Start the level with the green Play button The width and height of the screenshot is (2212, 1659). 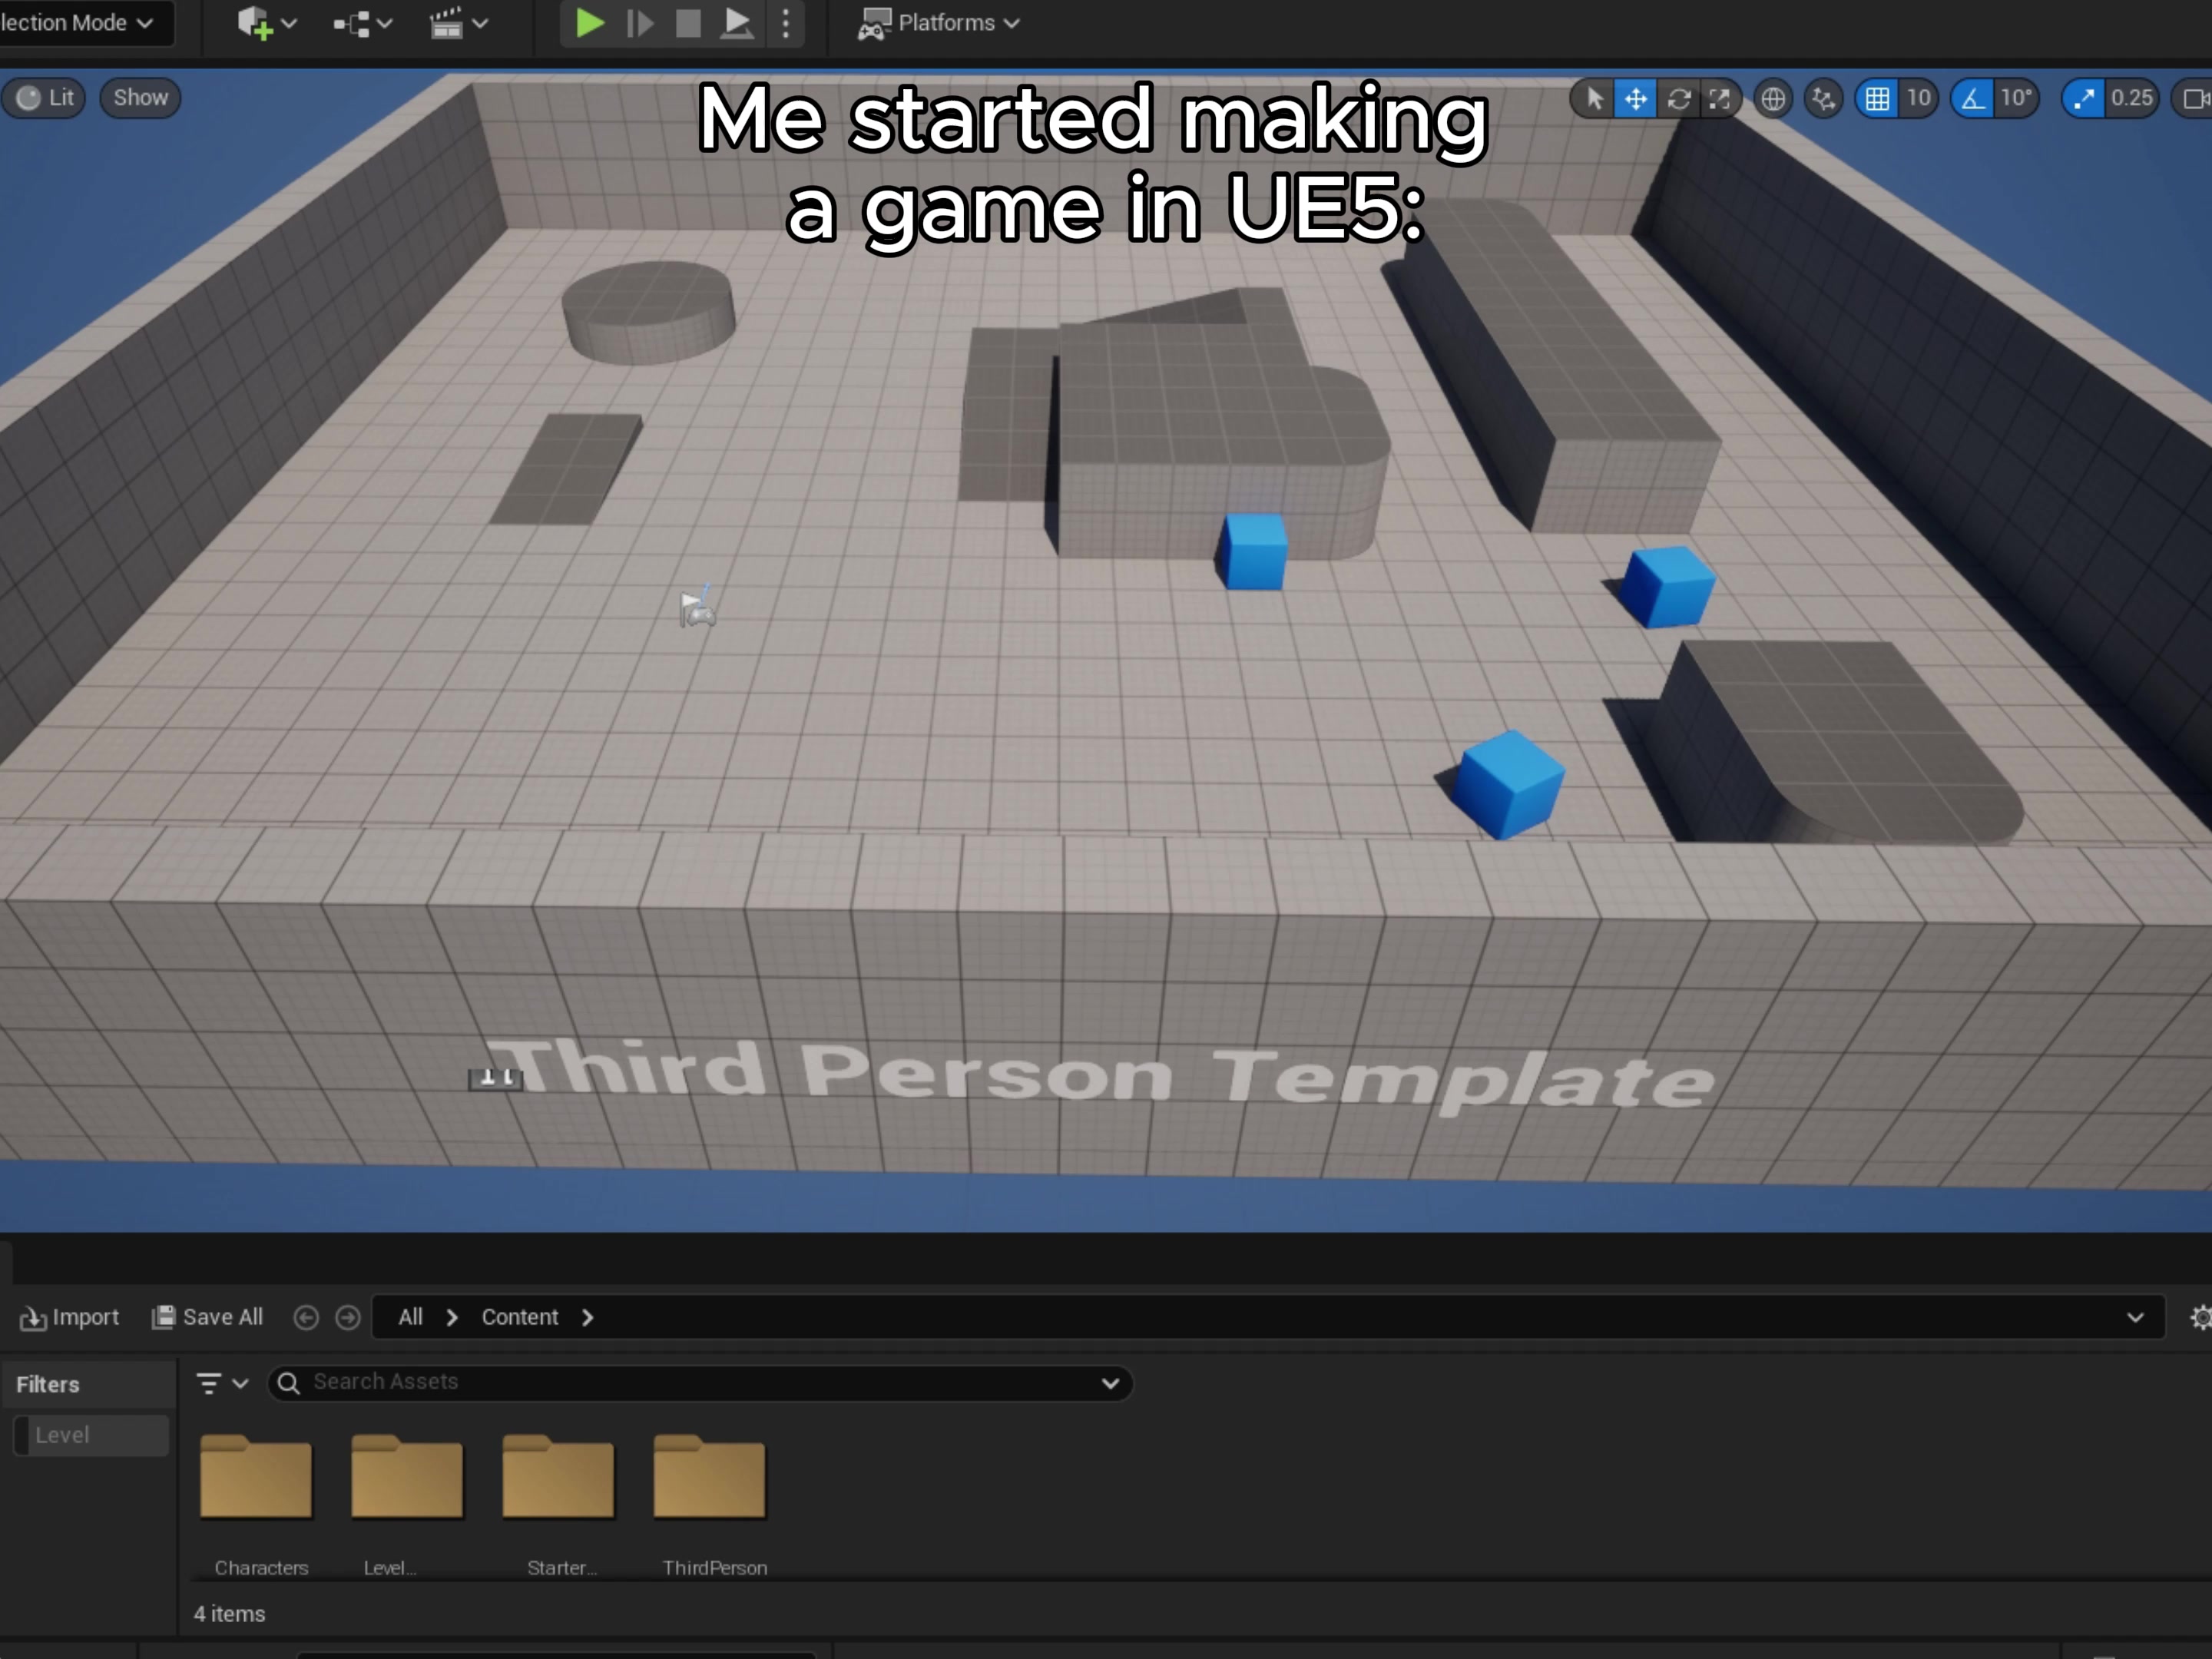pos(589,23)
